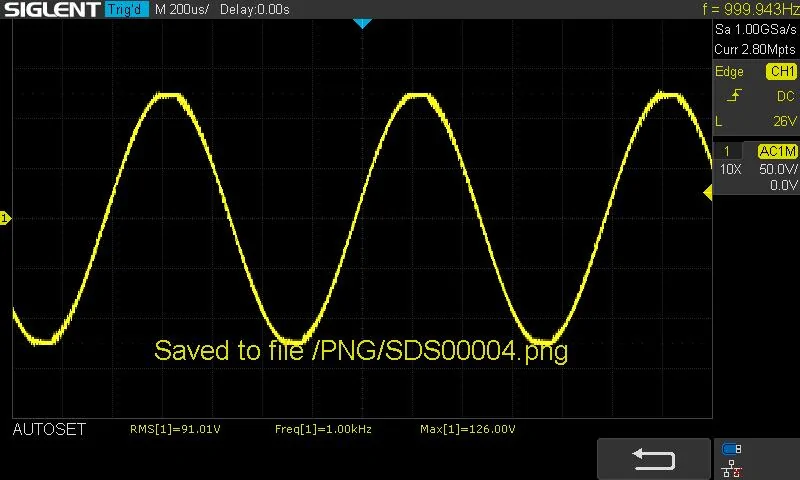Viewport: 800px width, 480px height.
Task: Click the trigger level 26V value
Action: [x=785, y=121]
